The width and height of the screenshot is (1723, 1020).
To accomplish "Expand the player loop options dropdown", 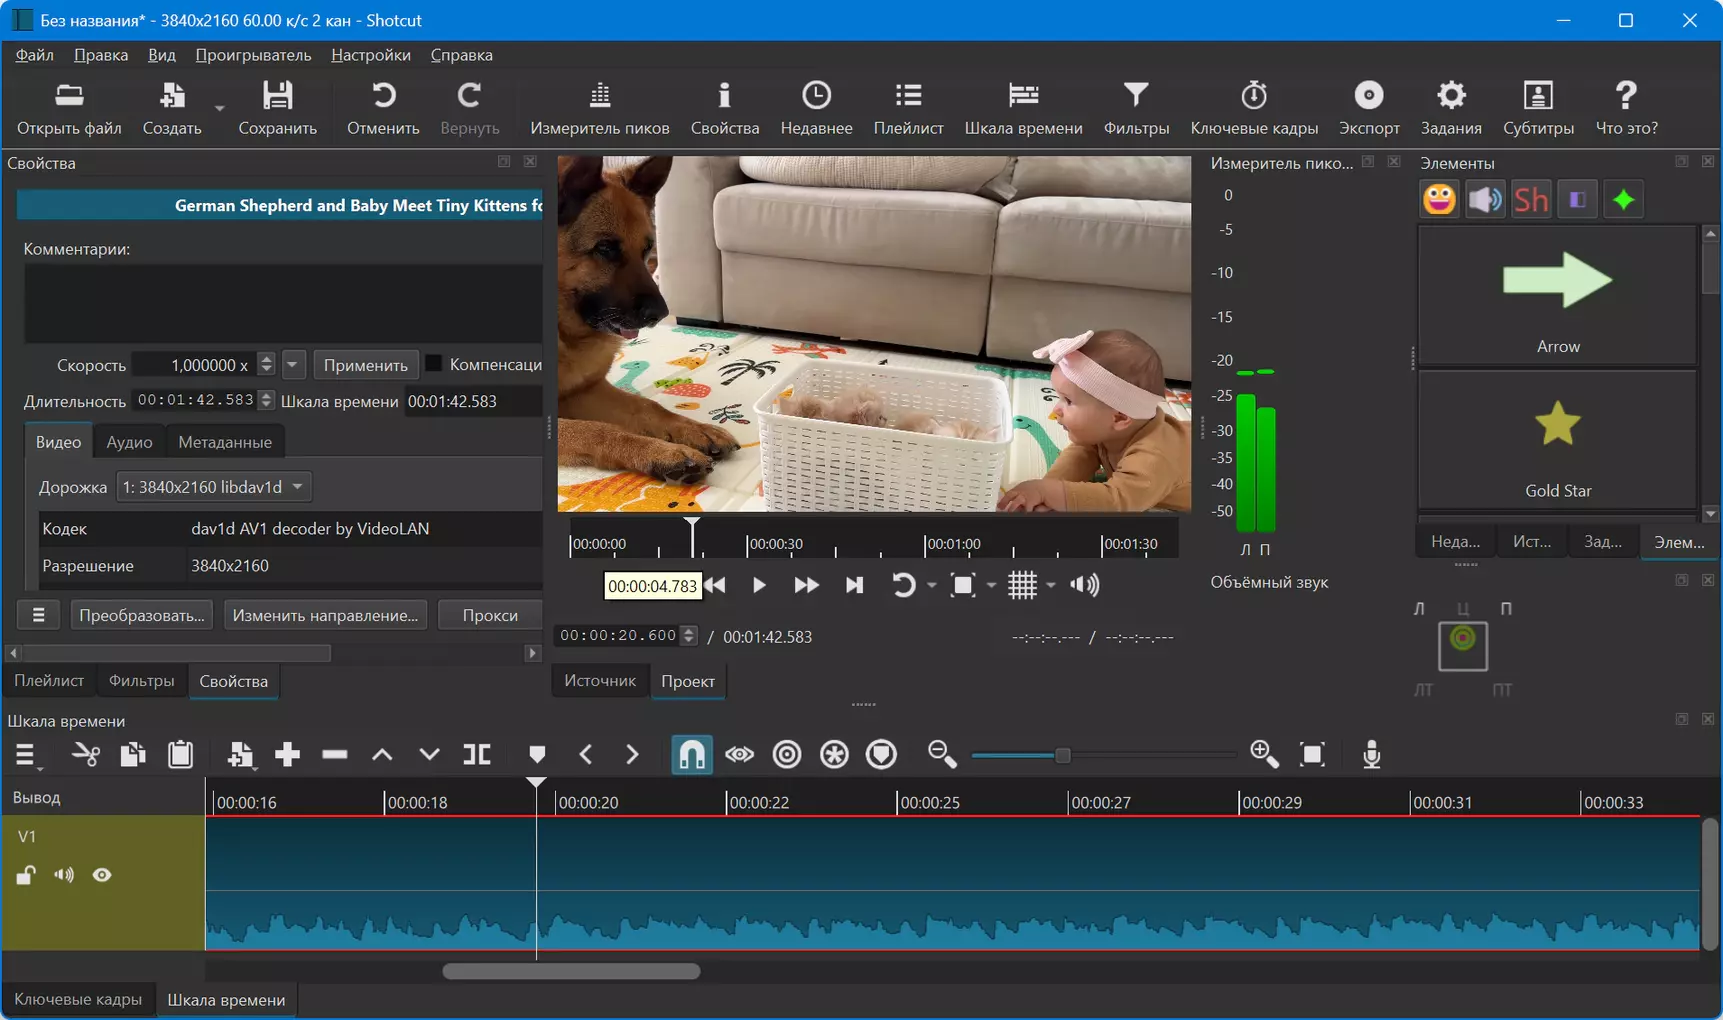I will [x=931, y=585].
